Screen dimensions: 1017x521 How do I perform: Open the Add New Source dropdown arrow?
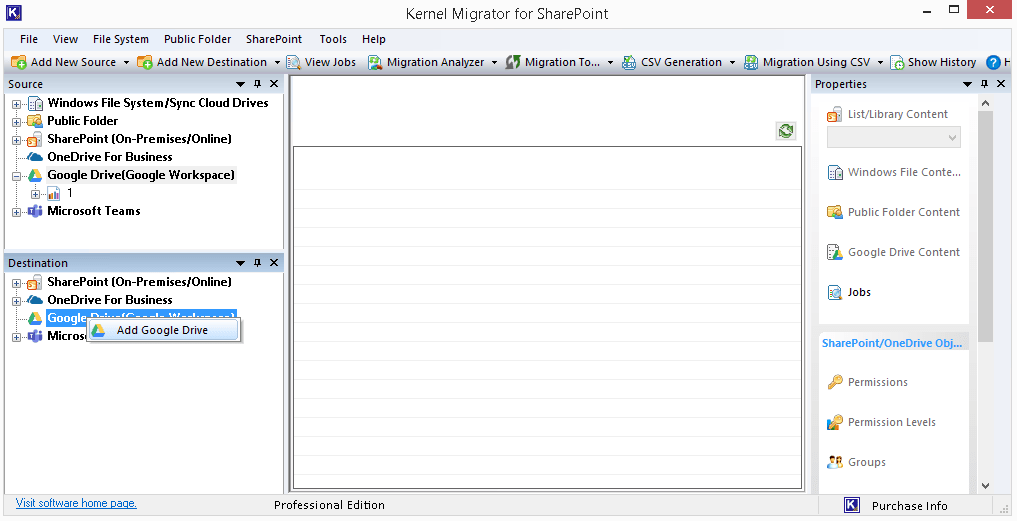point(126,63)
